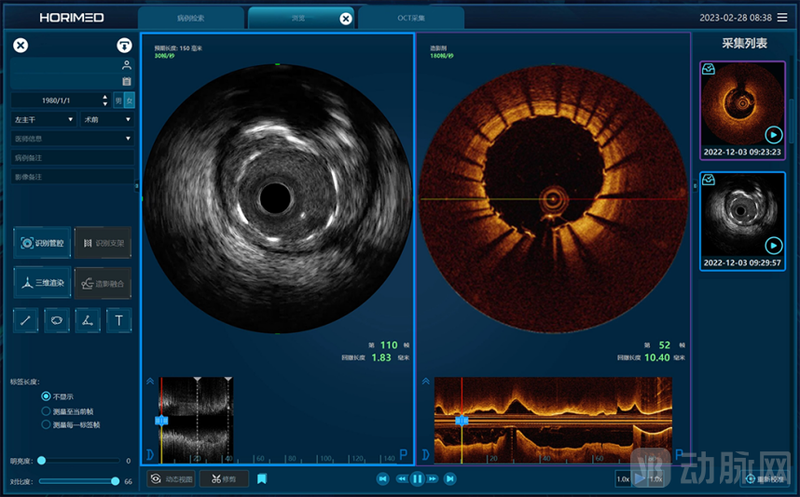Select the text annotation tool

[119, 321]
